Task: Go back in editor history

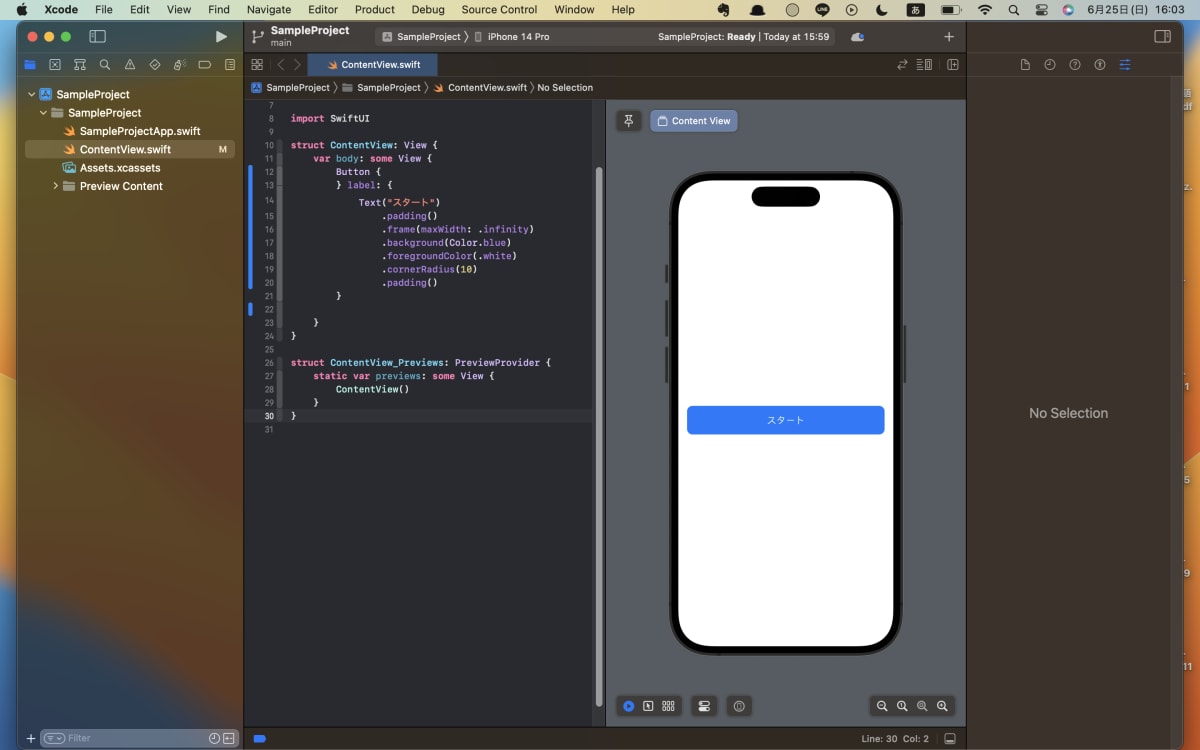Action: click(280, 64)
